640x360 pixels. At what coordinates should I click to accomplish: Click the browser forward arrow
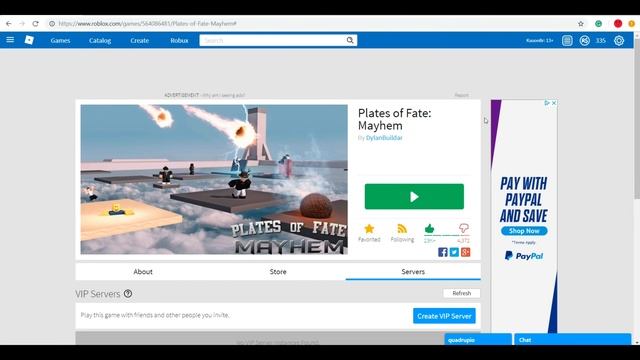[x=22, y=24]
